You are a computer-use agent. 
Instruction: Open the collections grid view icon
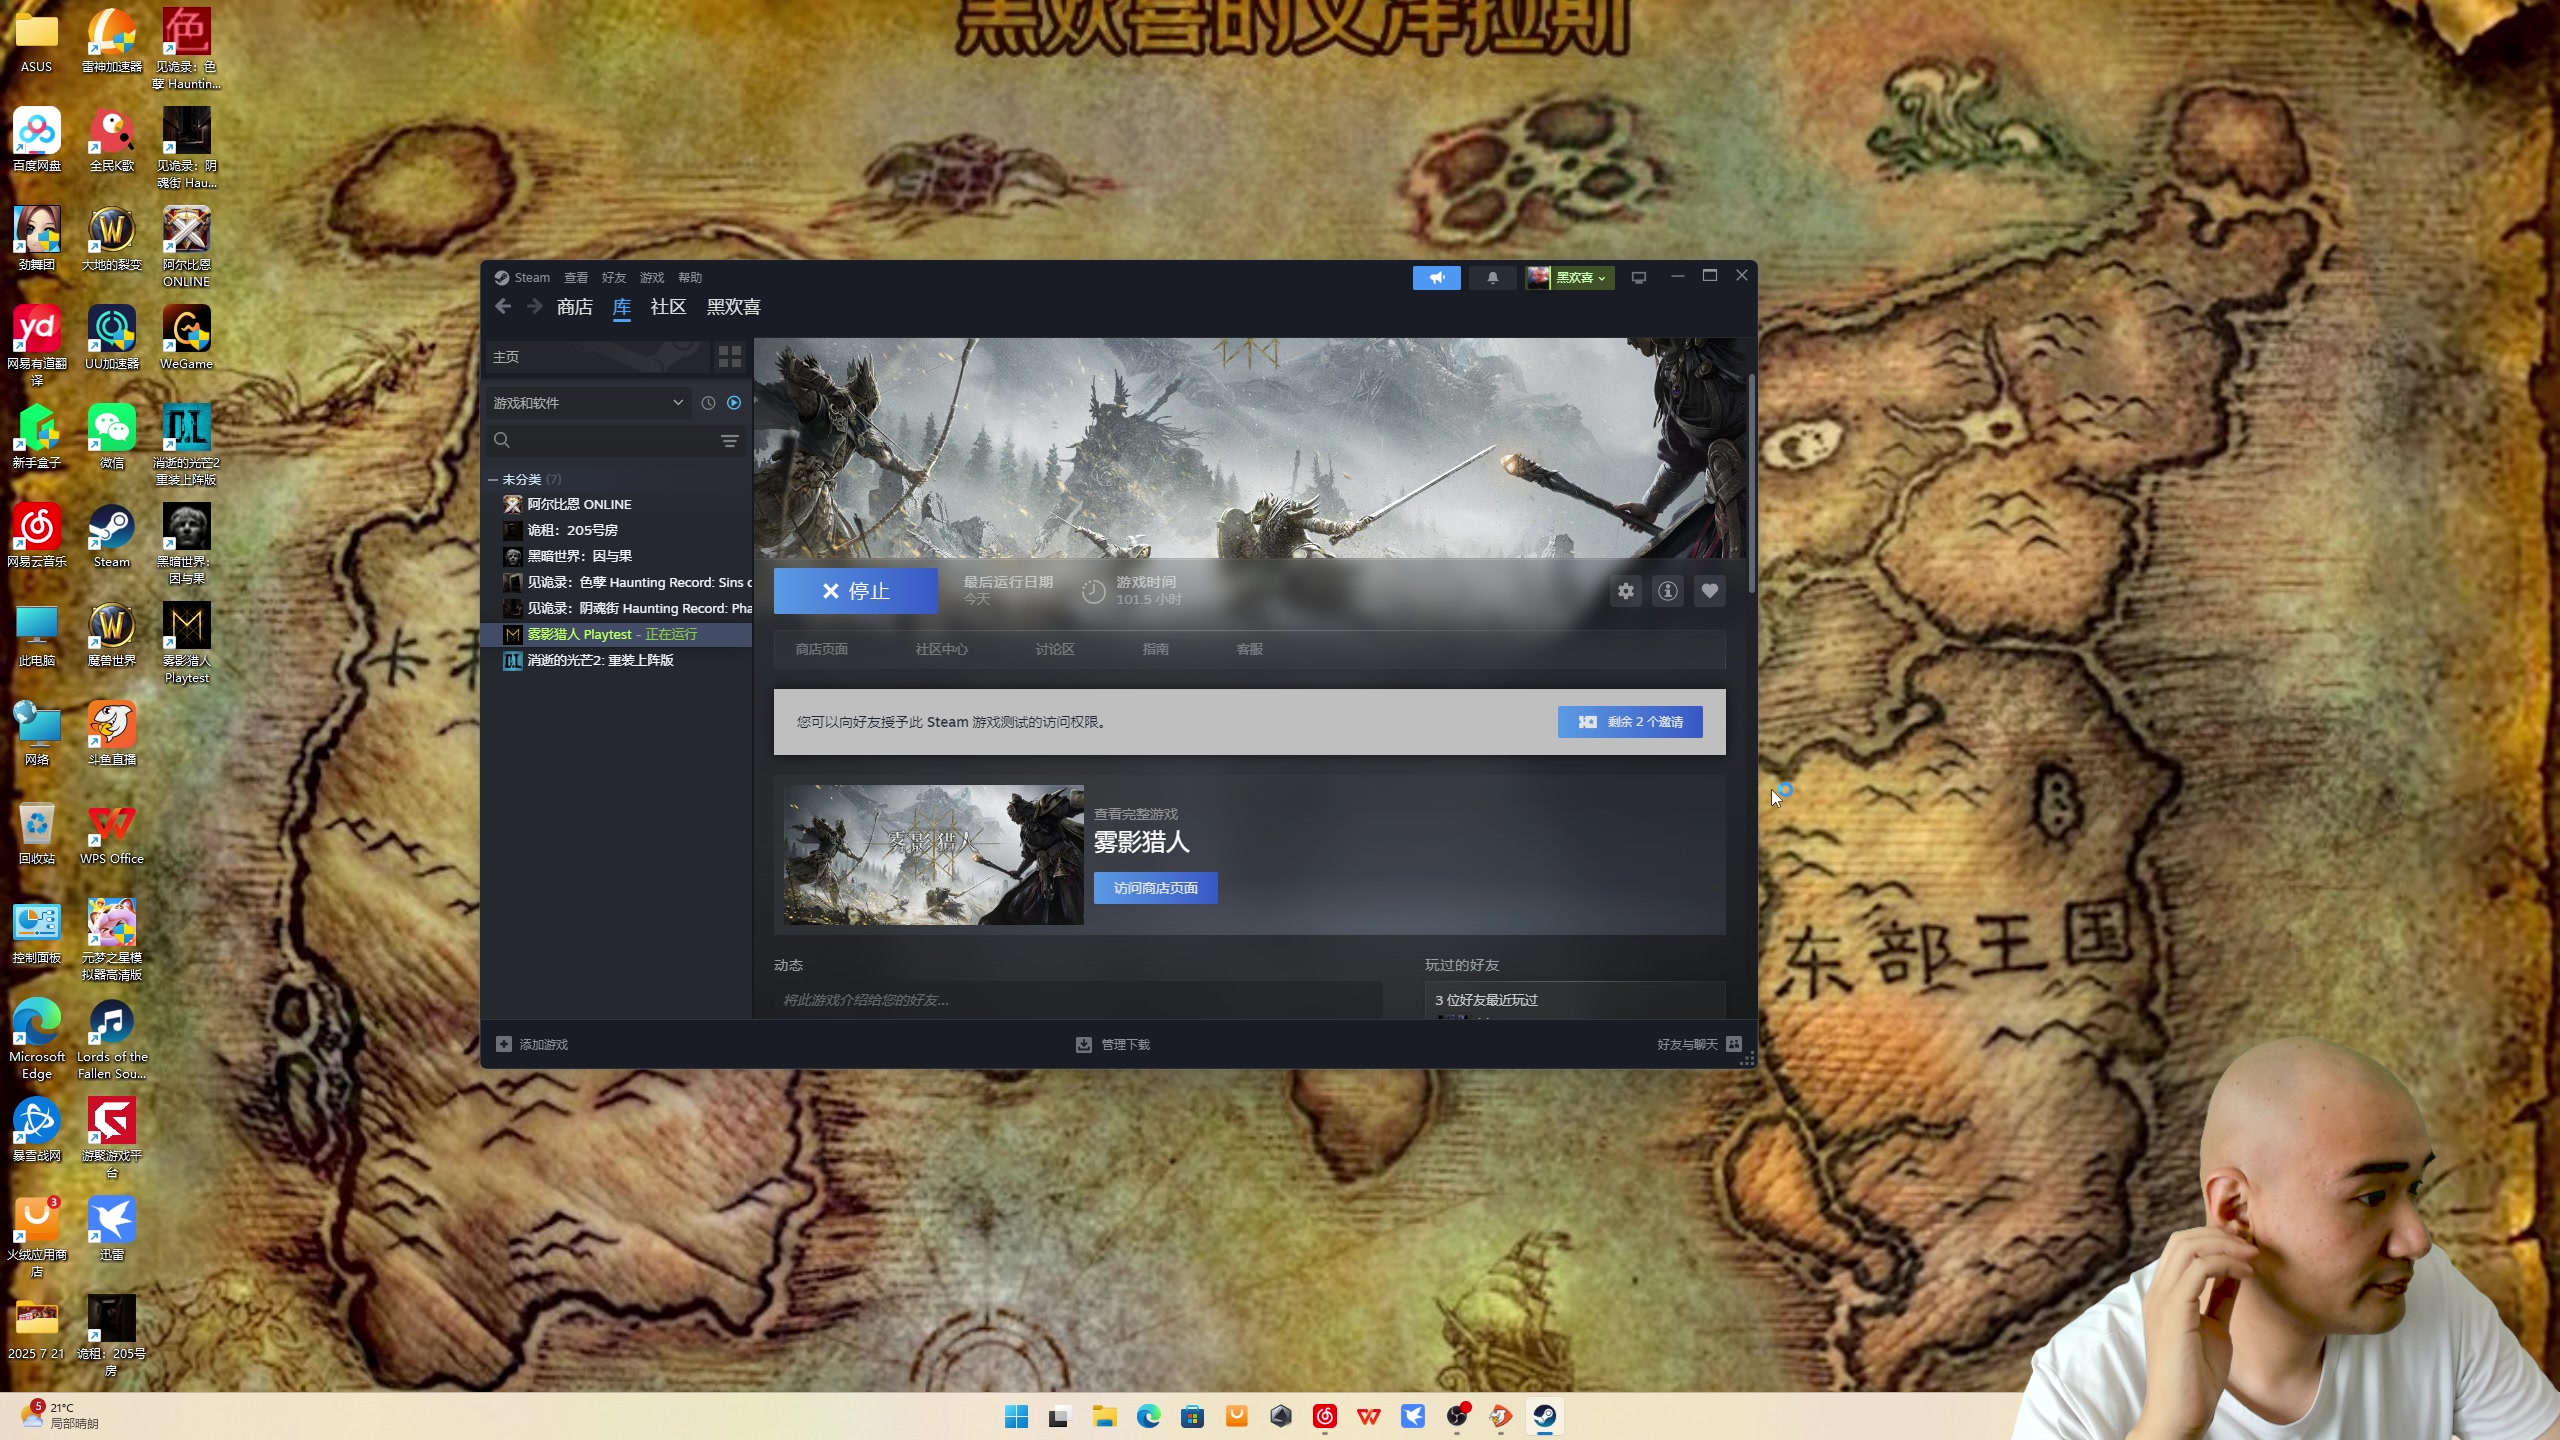tap(729, 357)
